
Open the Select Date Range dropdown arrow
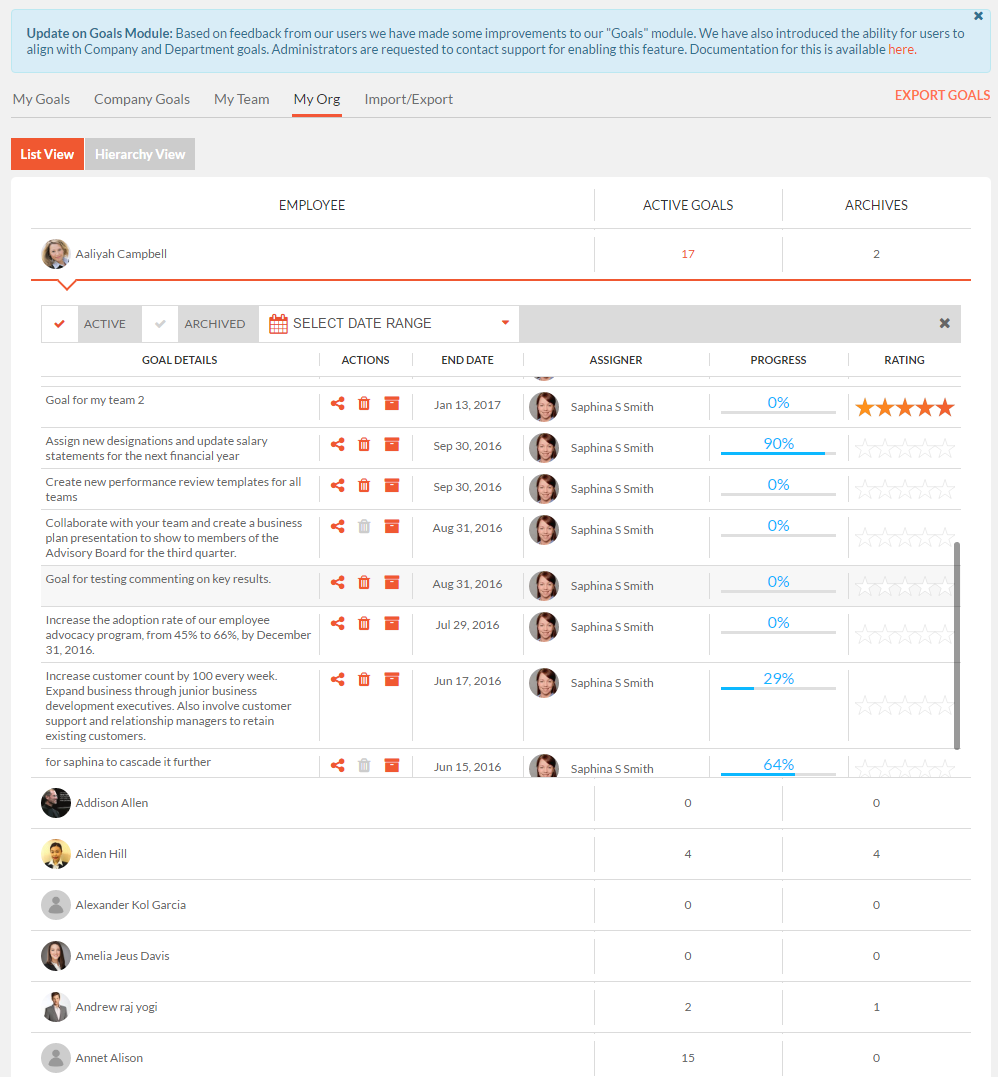[506, 323]
